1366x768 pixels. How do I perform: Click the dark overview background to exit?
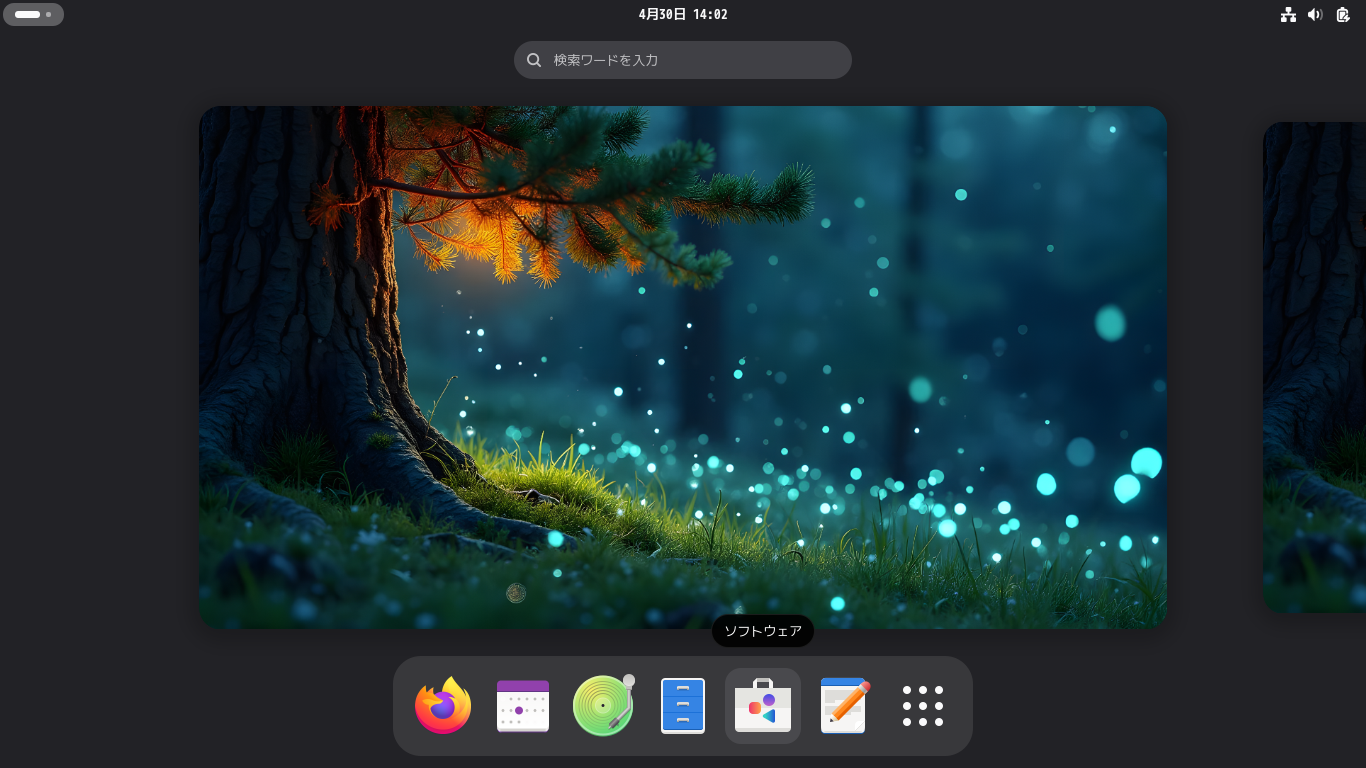(x=100, y=400)
